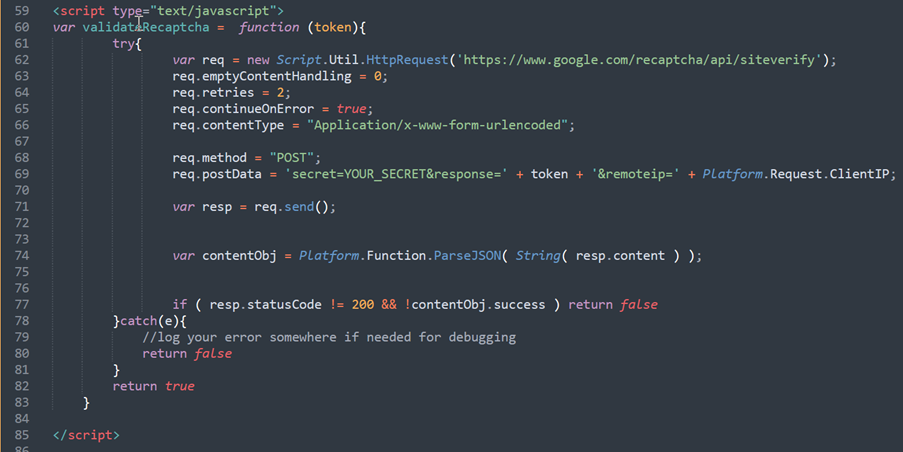Click the token variable on line 69
Screen dimensions: 903x452
click(549, 174)
